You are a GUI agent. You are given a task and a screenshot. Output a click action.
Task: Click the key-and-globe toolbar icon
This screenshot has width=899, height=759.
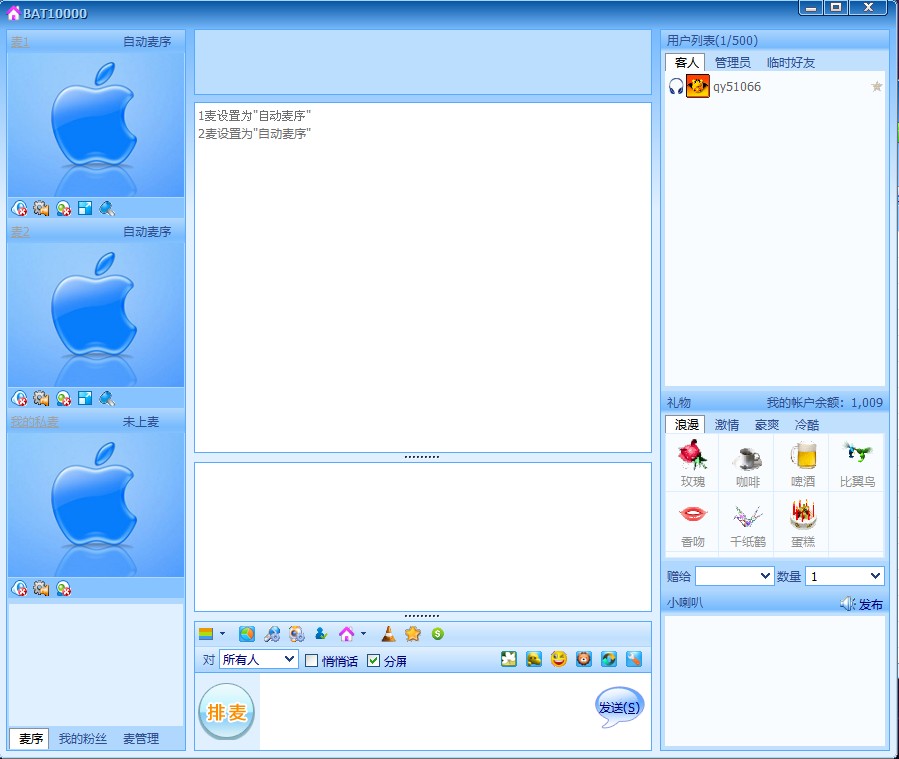point(272,633)
